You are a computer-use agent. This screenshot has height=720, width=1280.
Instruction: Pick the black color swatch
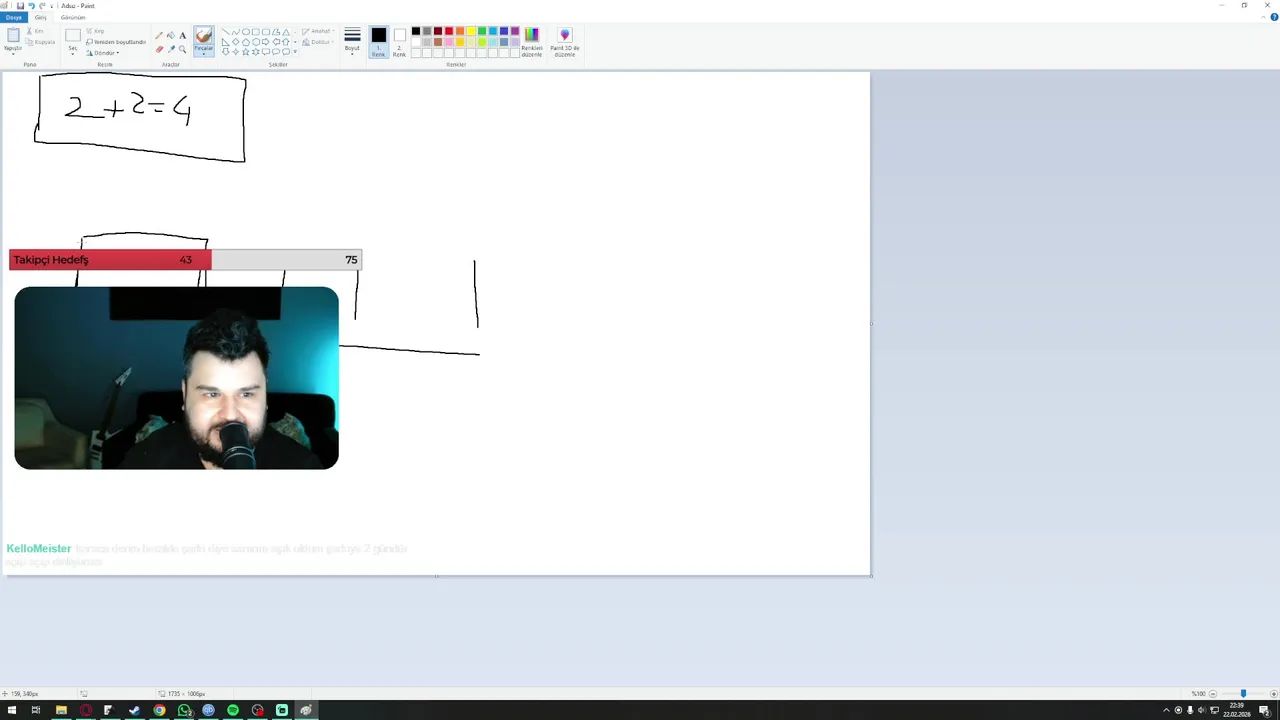[416, 31]
